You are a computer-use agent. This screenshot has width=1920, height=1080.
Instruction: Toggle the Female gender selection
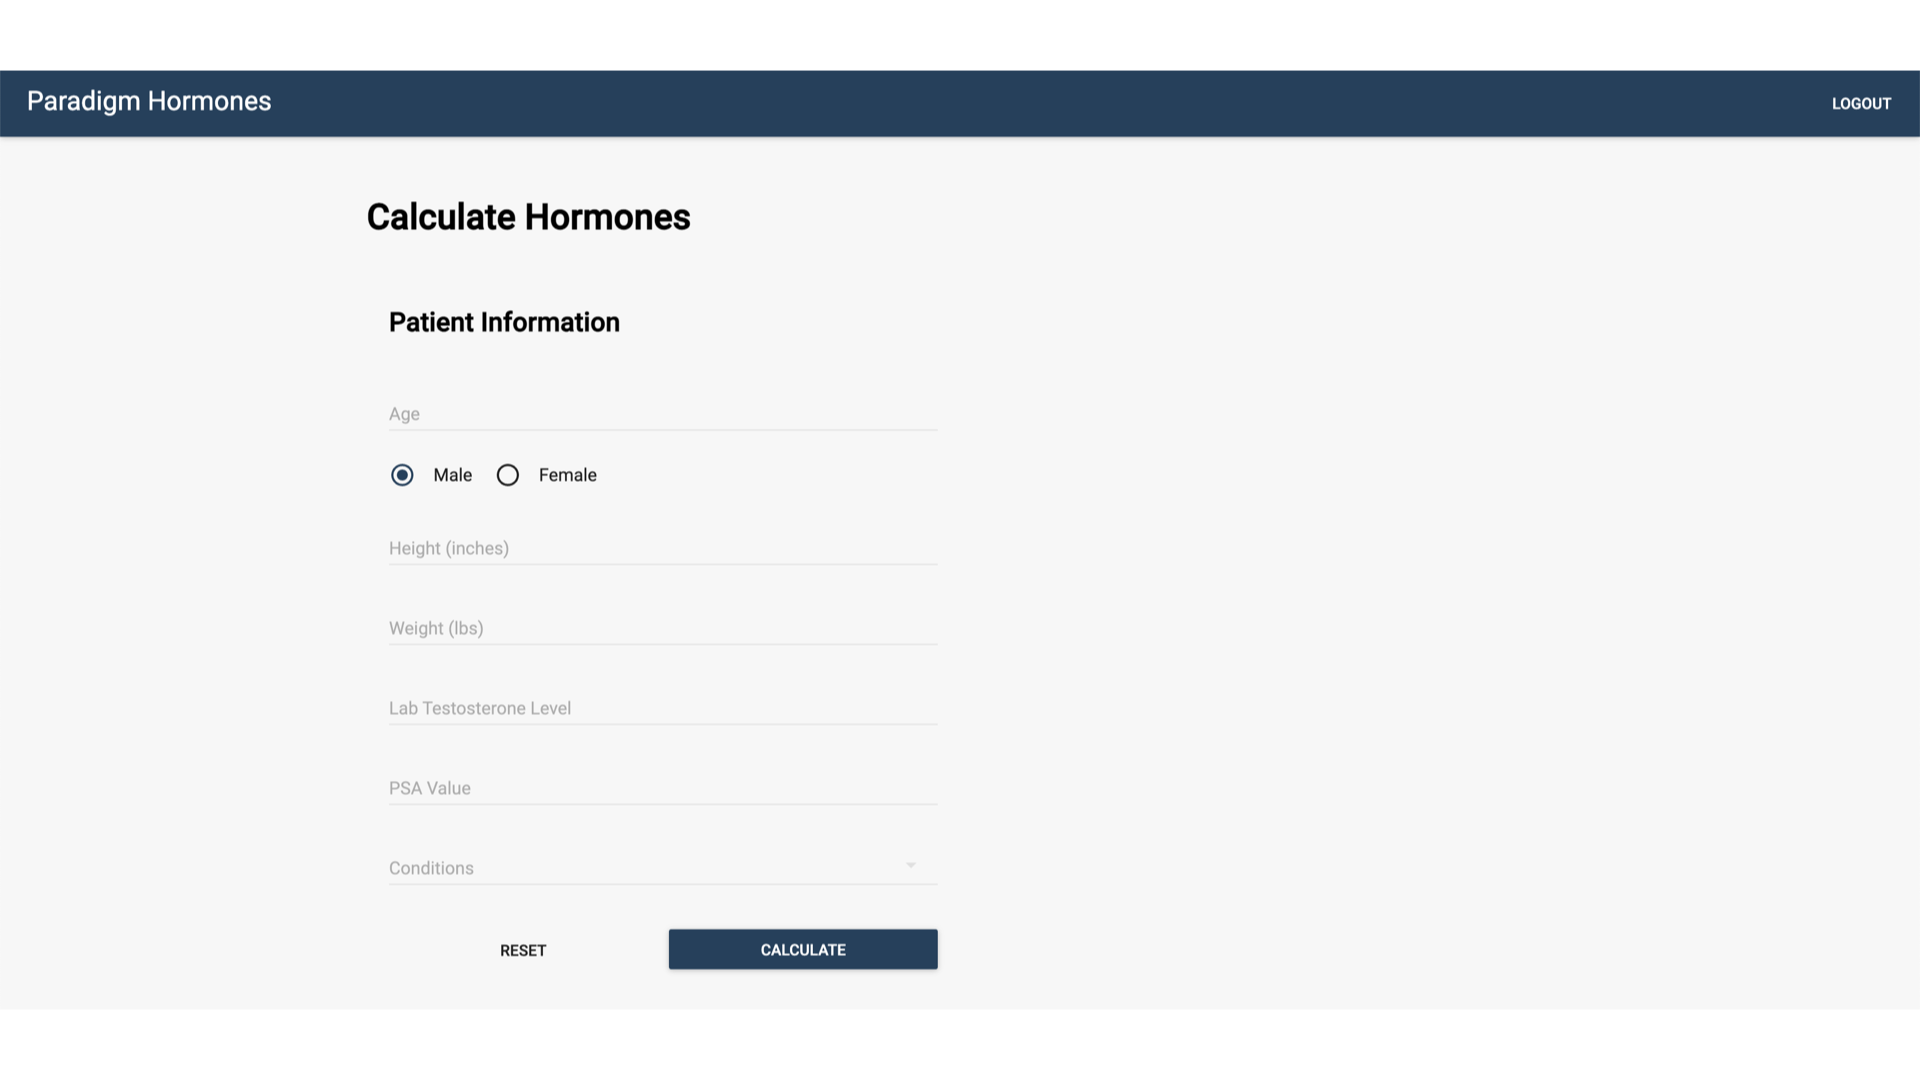click(506, 475)
